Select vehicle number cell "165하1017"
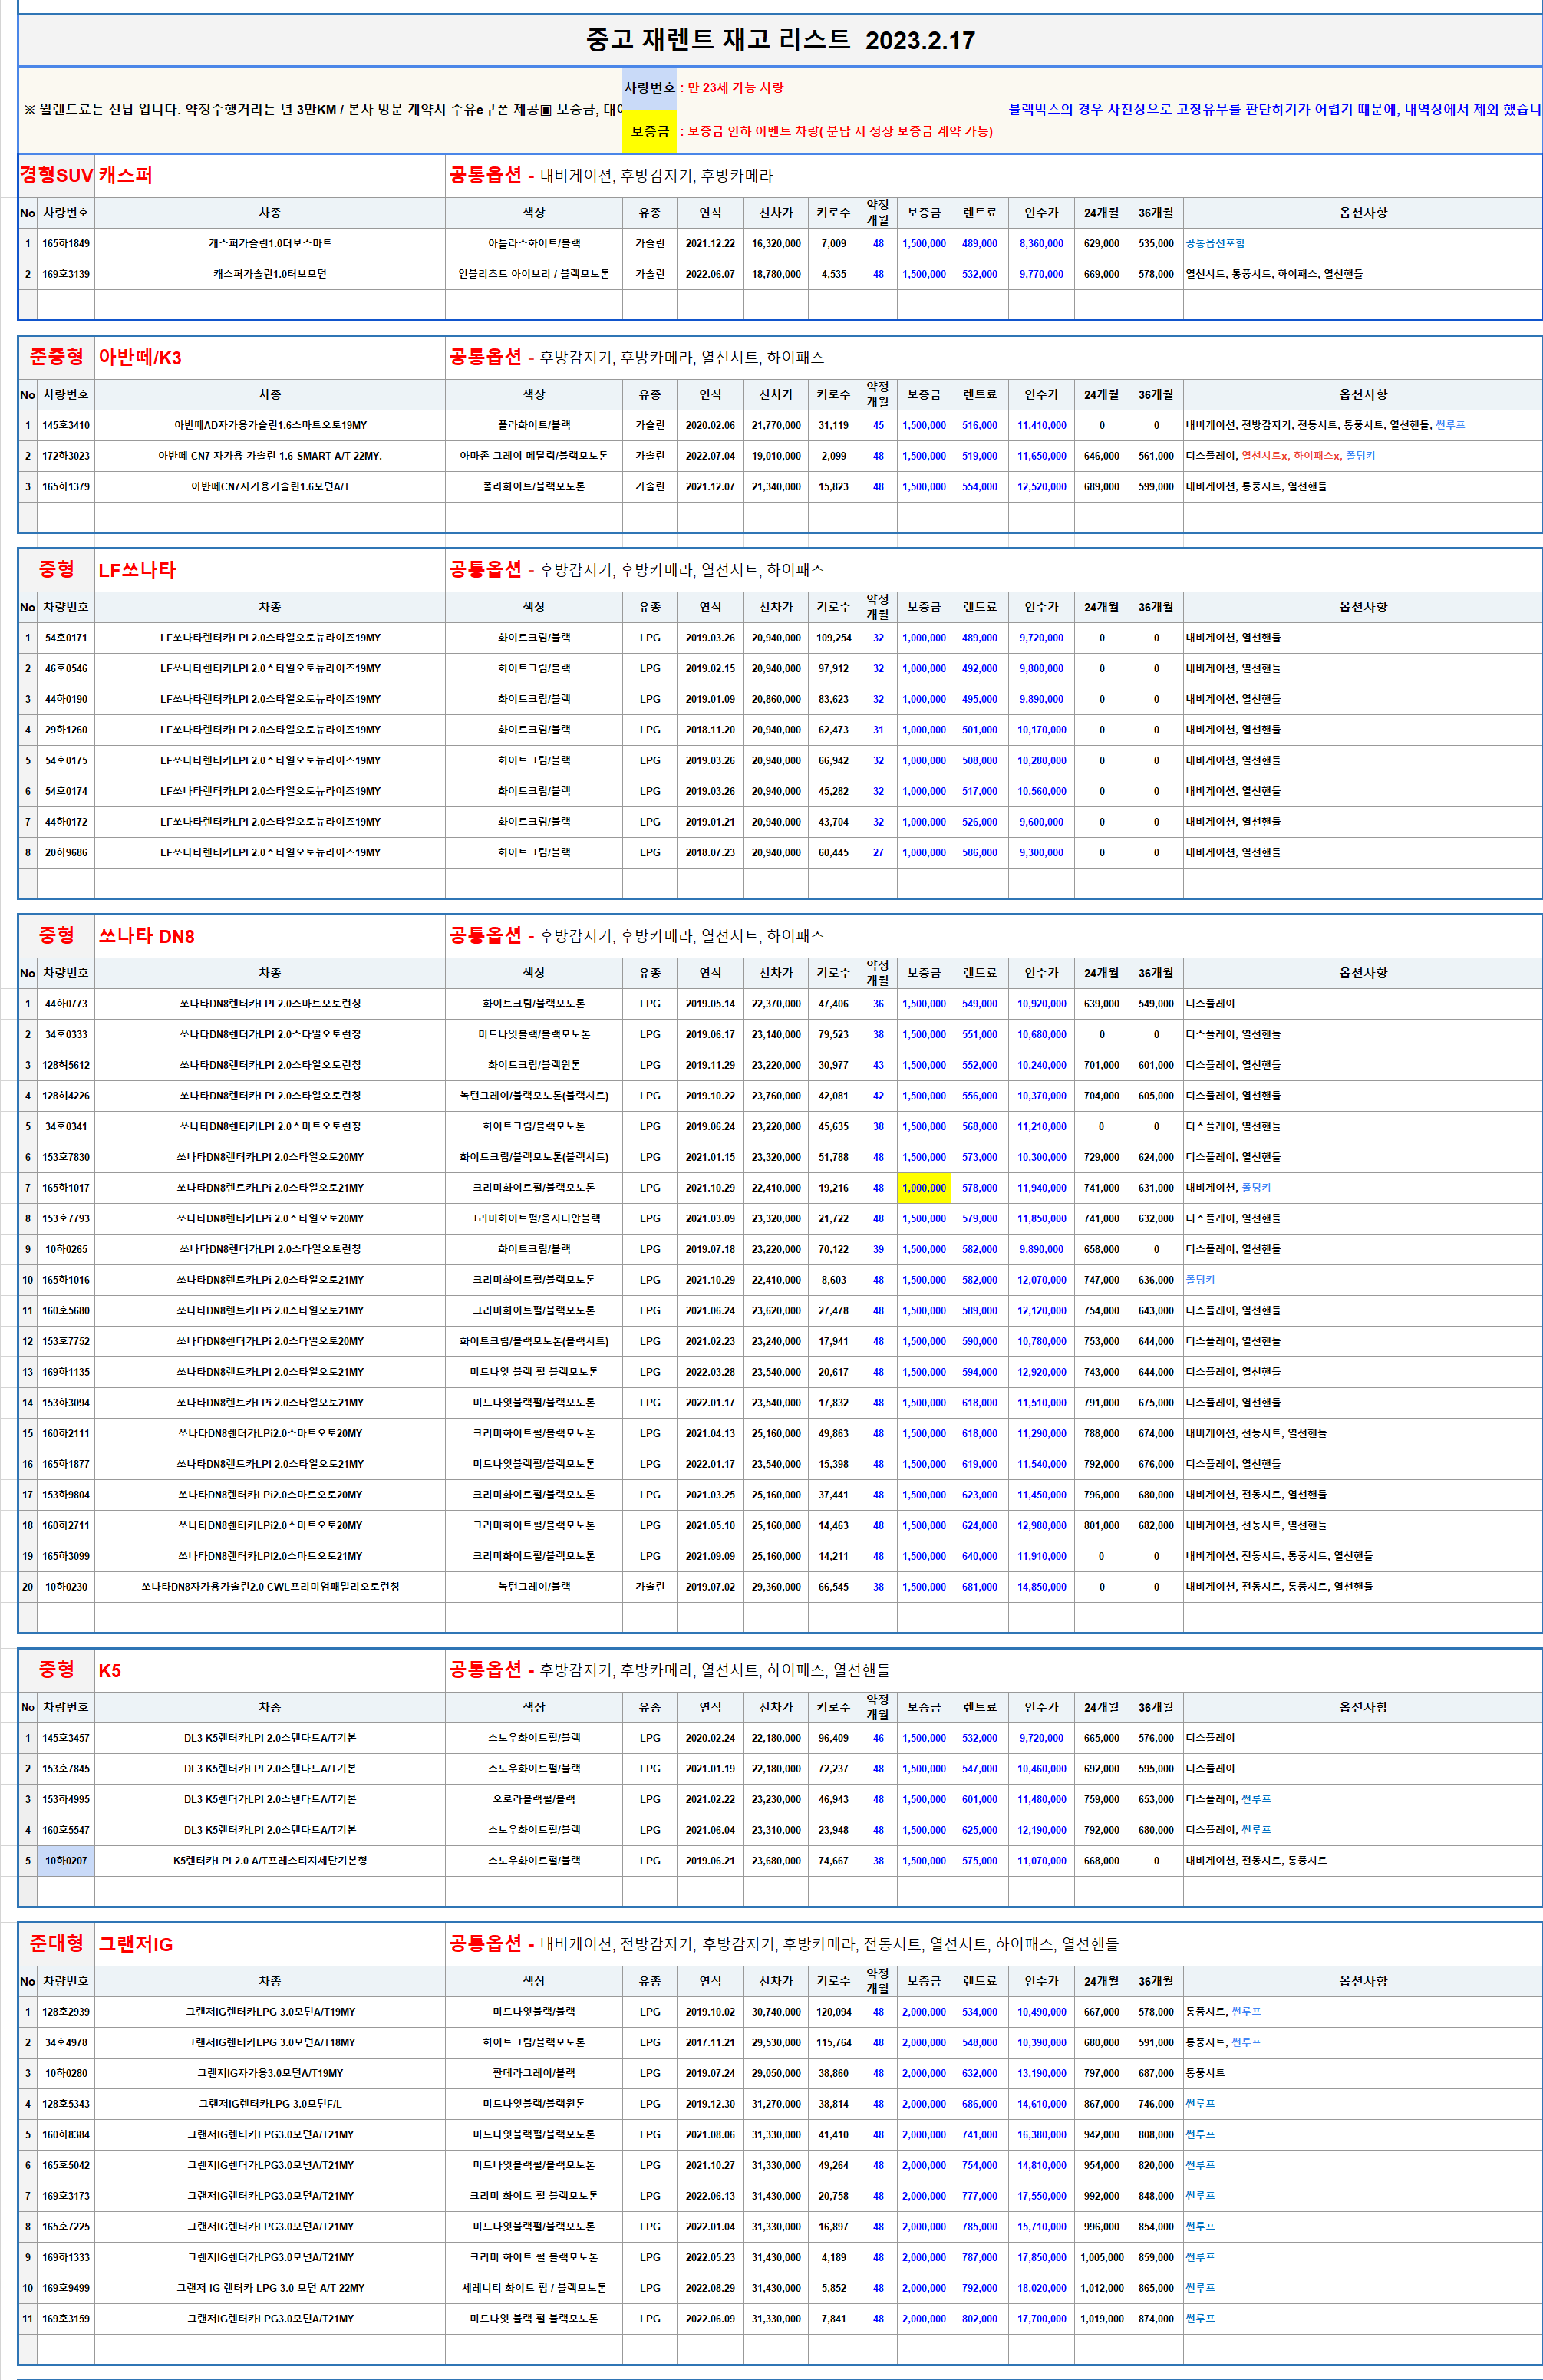 tap(66, 1188)
